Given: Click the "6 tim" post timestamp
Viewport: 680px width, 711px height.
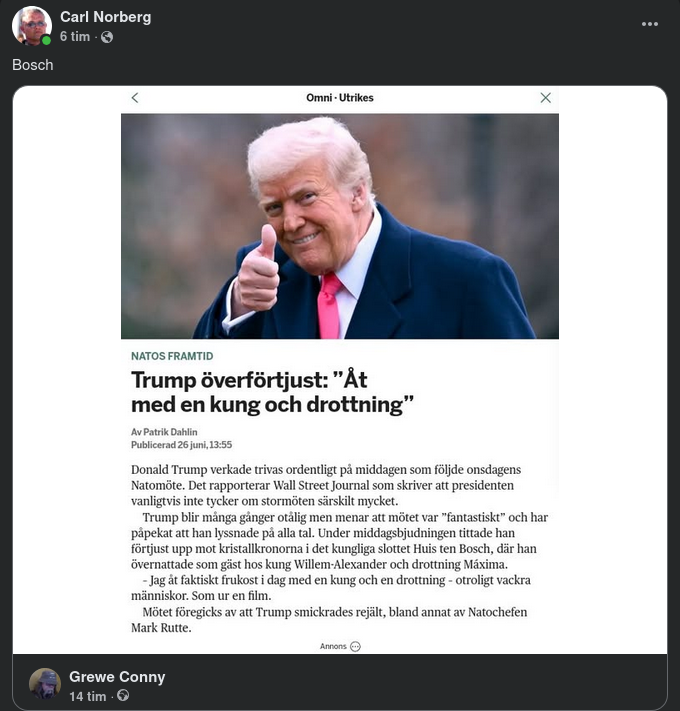Looking at the screenshot, I should [75, 36].
